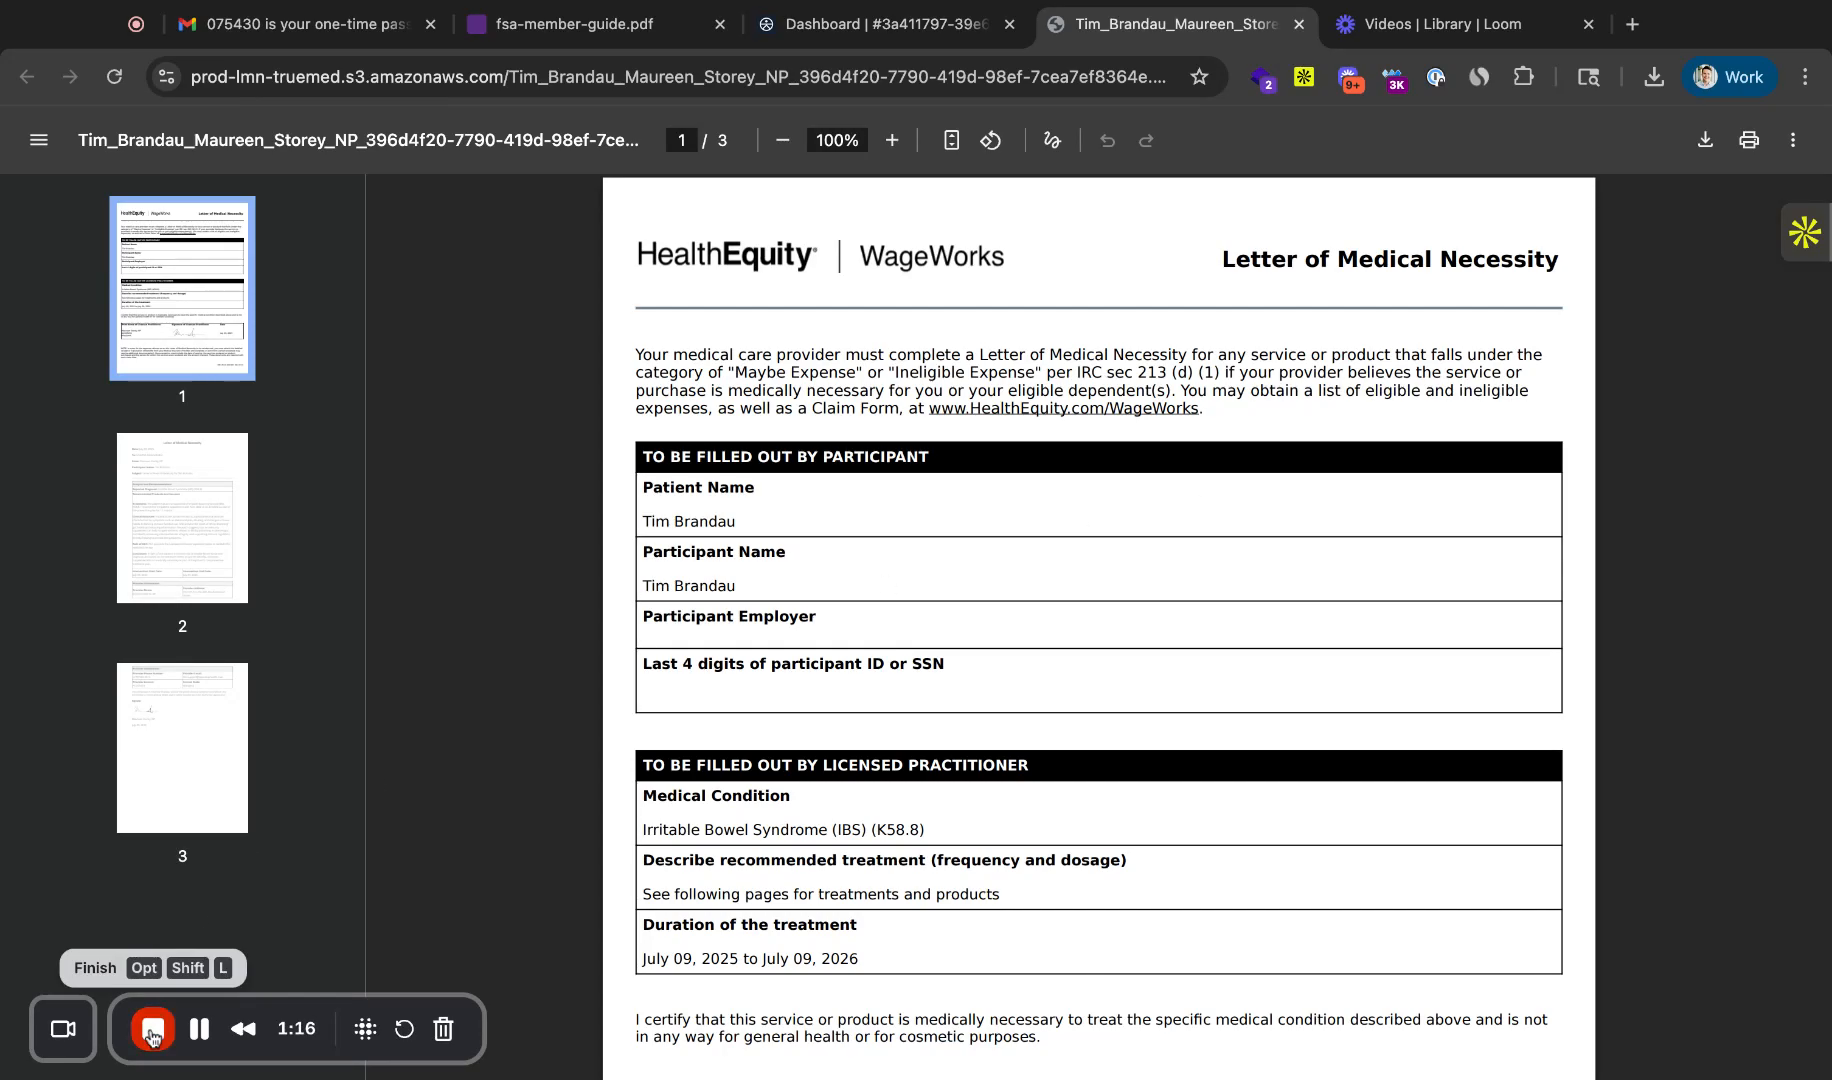This screenshot has width=1832, height=1080.
Task: Delete the Loom recording with trash icon
Action: [444, 1029]
